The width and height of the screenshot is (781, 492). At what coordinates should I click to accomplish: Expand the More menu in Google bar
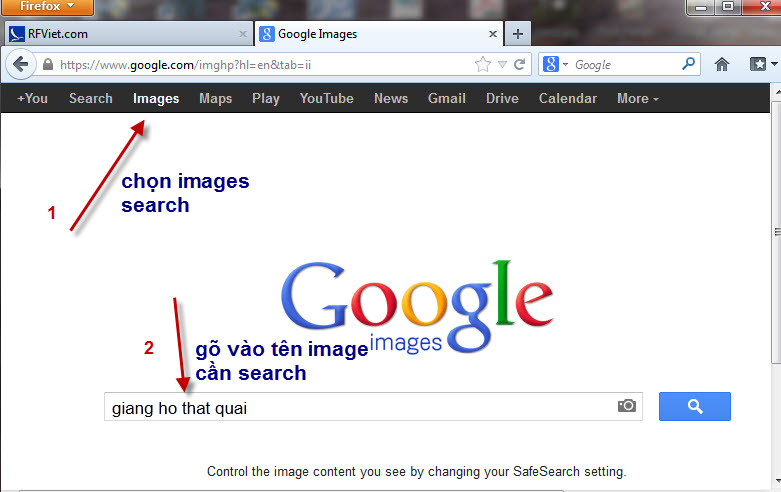(x=637, y=98)
